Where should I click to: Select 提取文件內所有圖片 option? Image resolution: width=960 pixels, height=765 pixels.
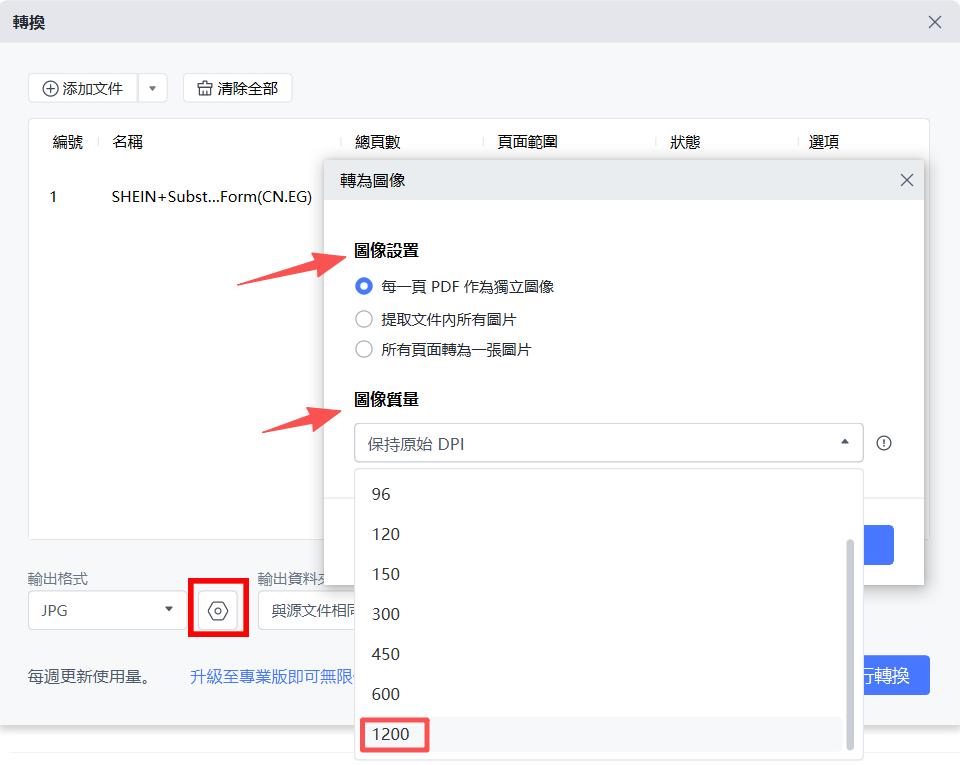[363, 318]
